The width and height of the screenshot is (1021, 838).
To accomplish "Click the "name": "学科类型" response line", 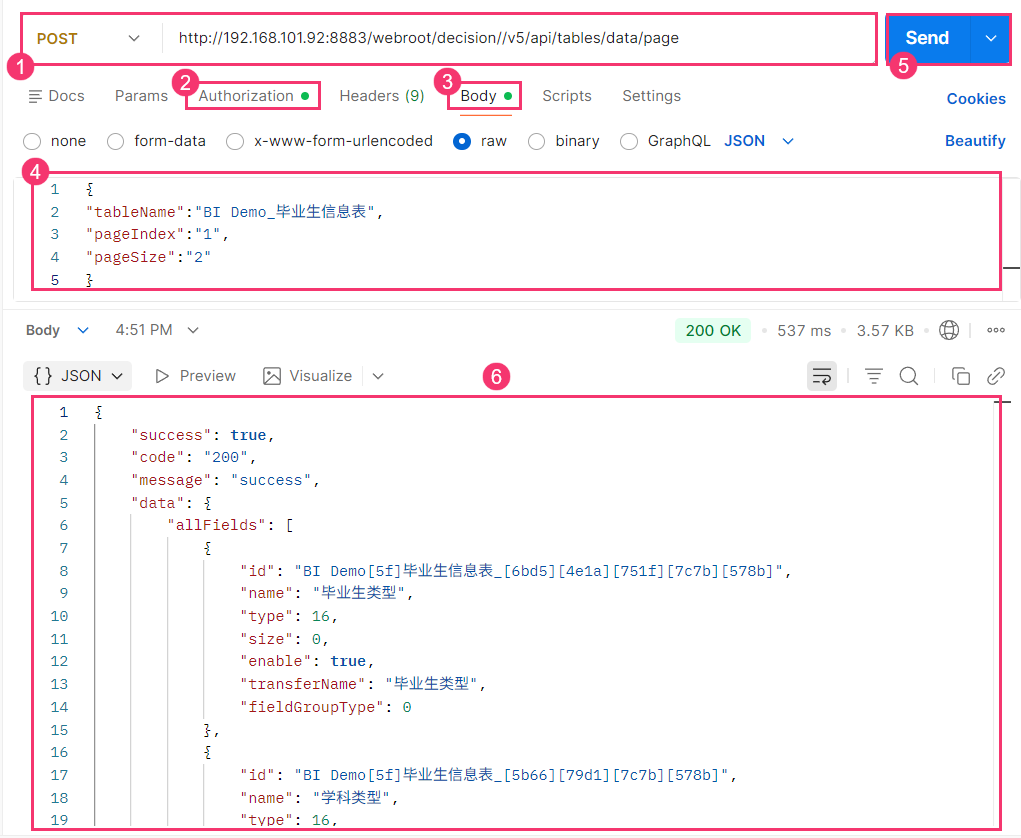I will pos(319,798).
